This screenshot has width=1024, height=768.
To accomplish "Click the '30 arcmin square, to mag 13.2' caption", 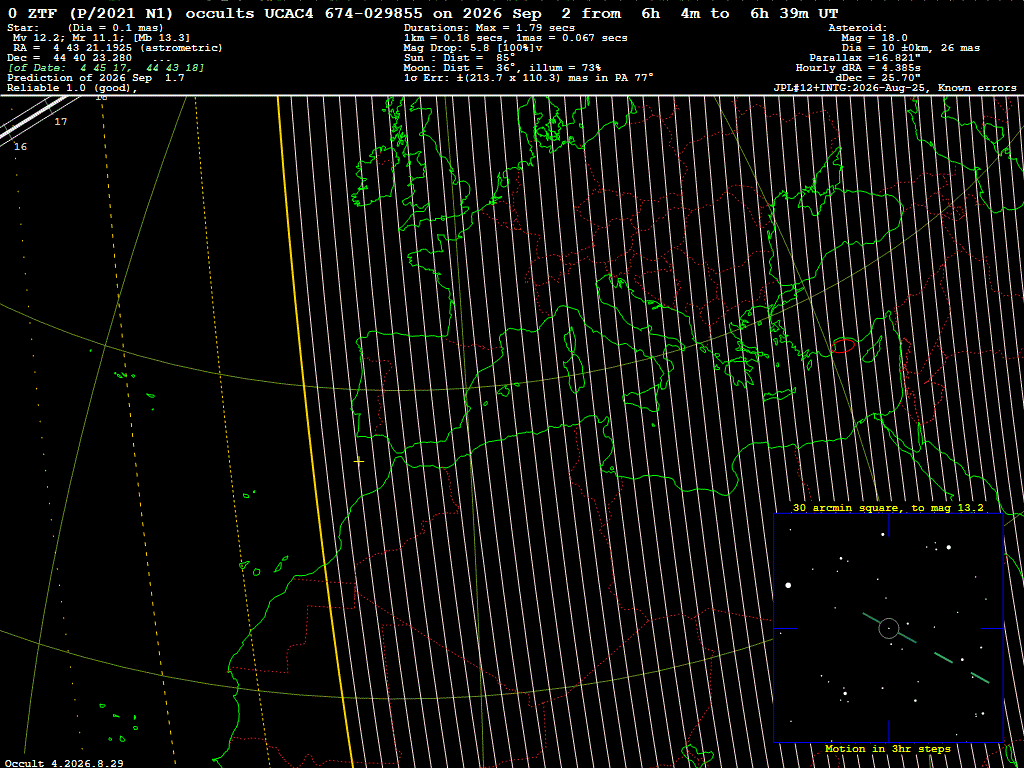I will 888,507.
